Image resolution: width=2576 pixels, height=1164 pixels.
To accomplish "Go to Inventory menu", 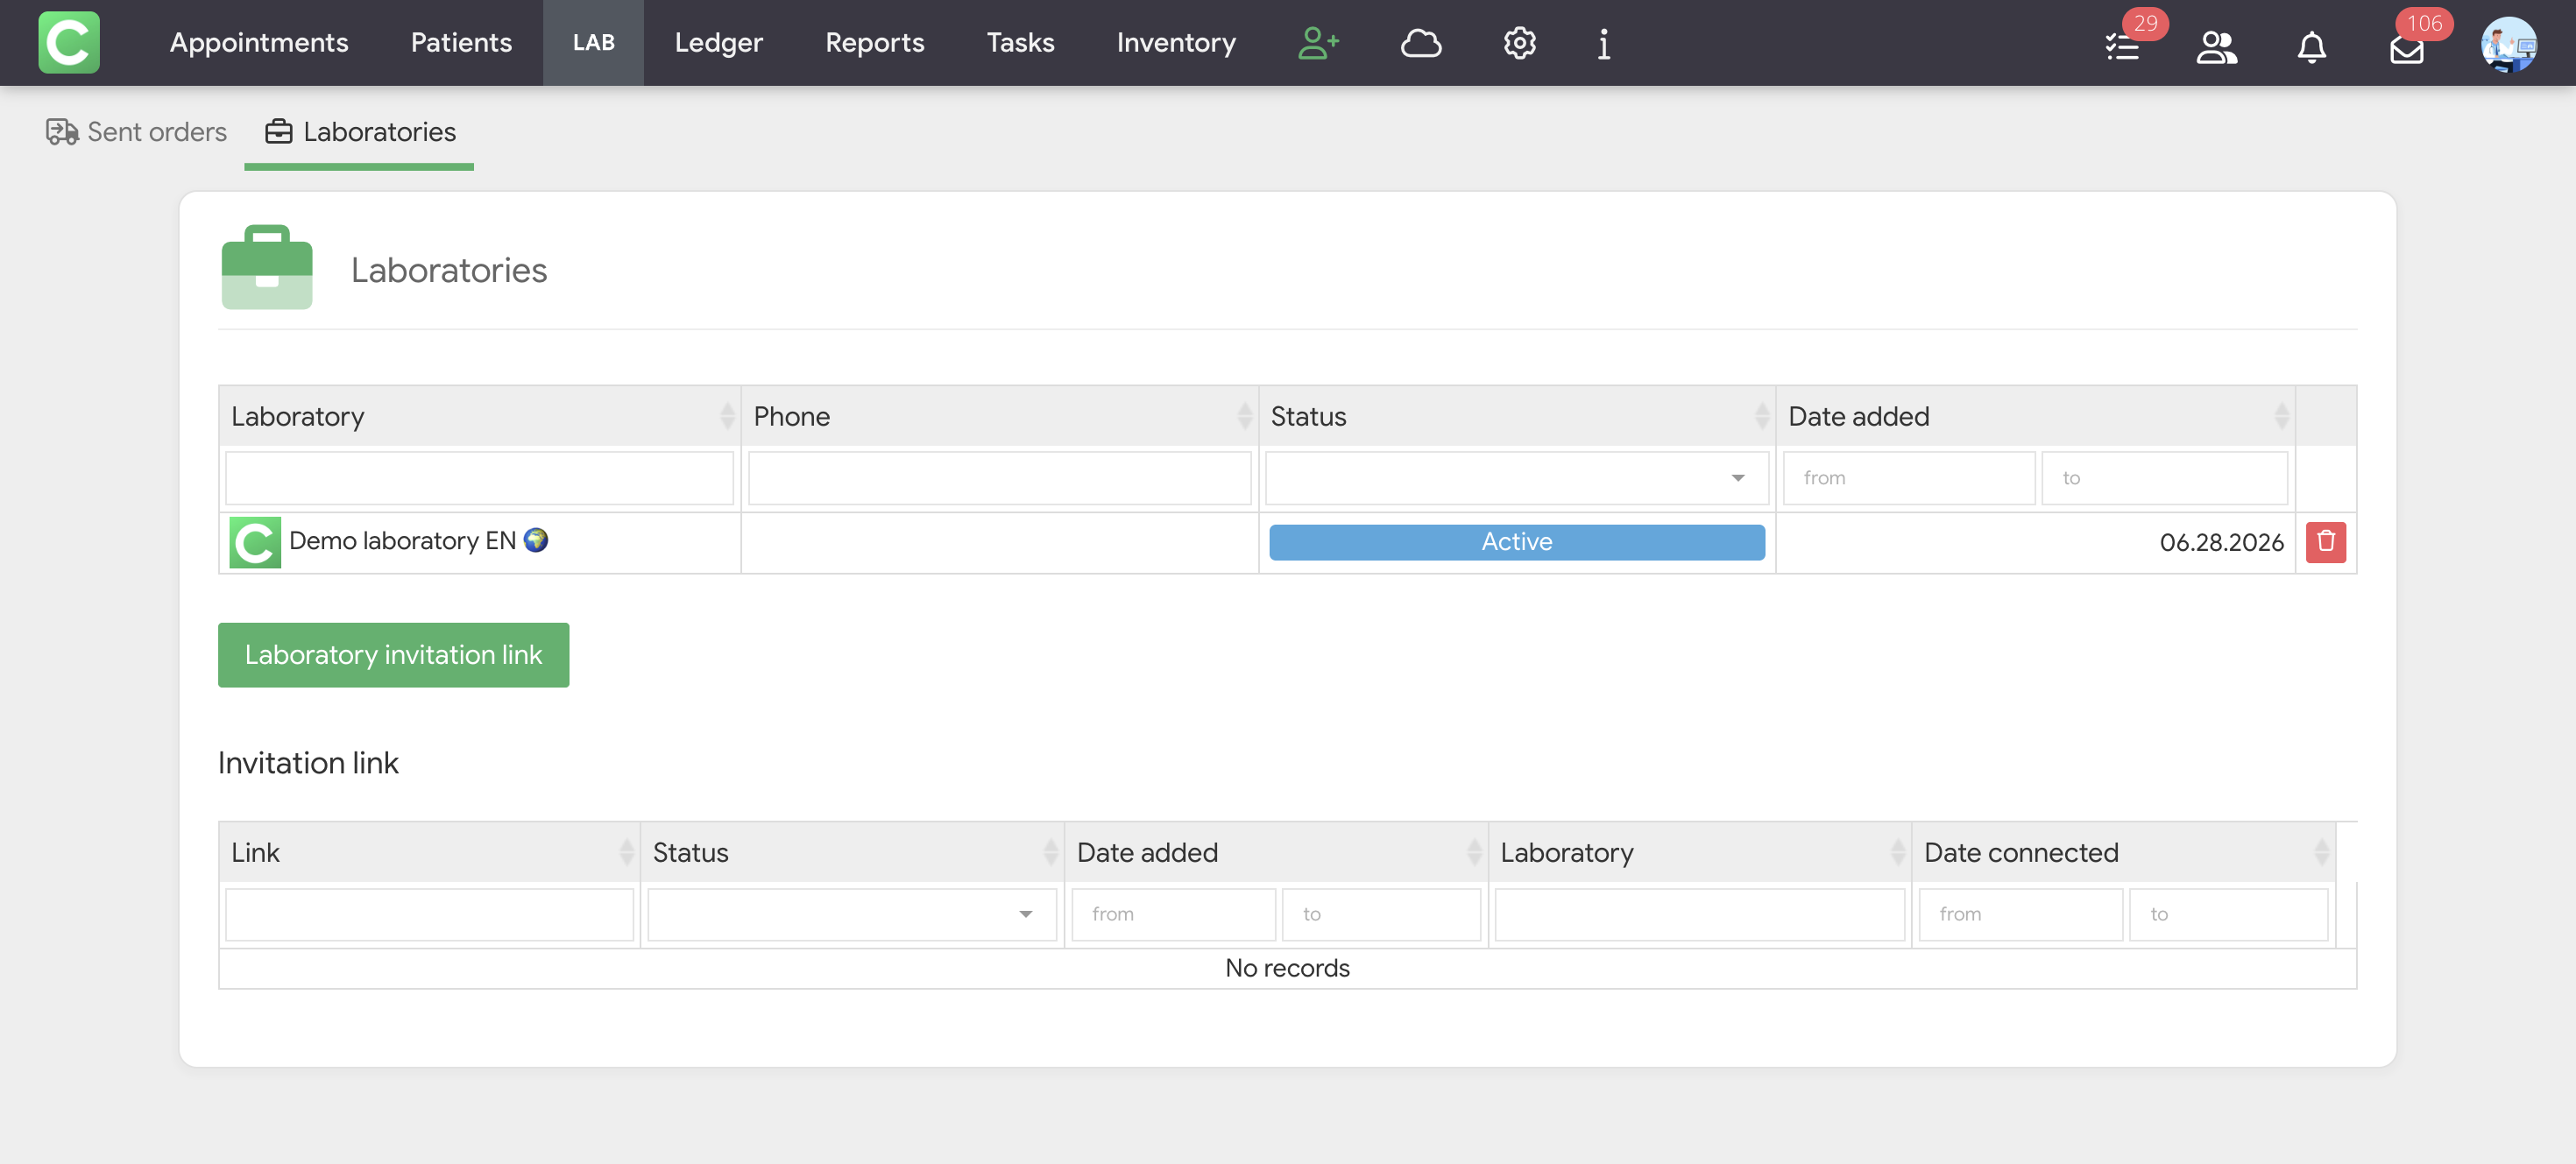I will (1176, 42).
